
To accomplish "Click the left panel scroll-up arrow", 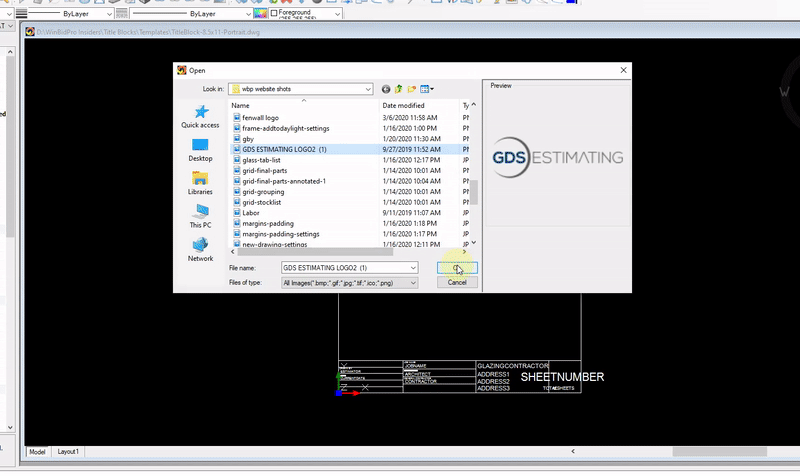I will (10, 52).
